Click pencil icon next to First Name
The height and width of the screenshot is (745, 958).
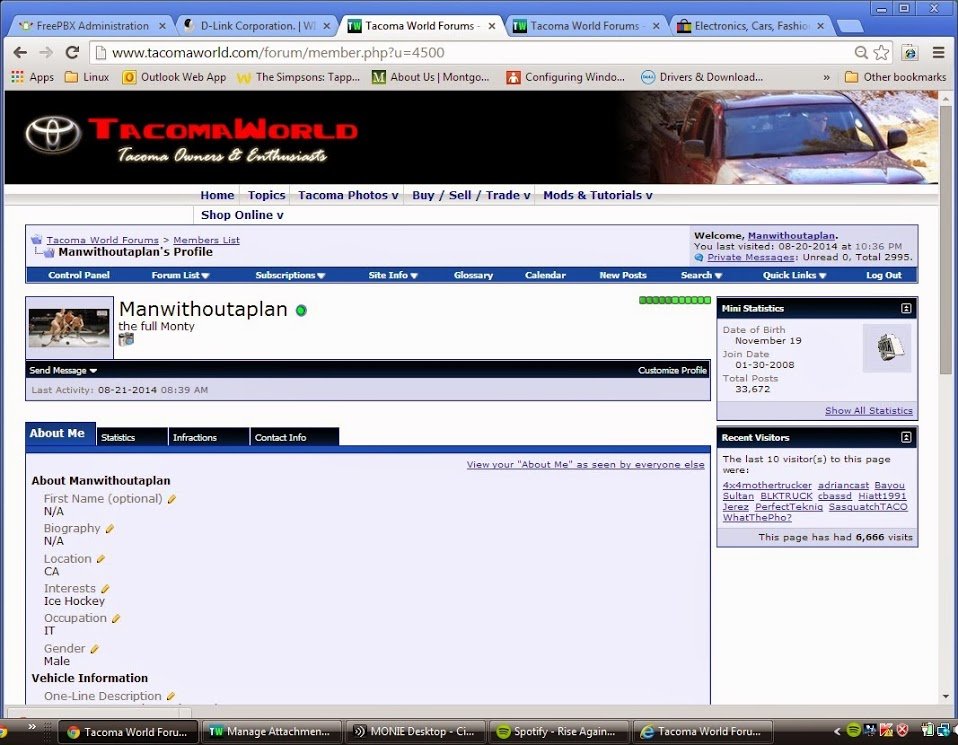coord(172,499)
